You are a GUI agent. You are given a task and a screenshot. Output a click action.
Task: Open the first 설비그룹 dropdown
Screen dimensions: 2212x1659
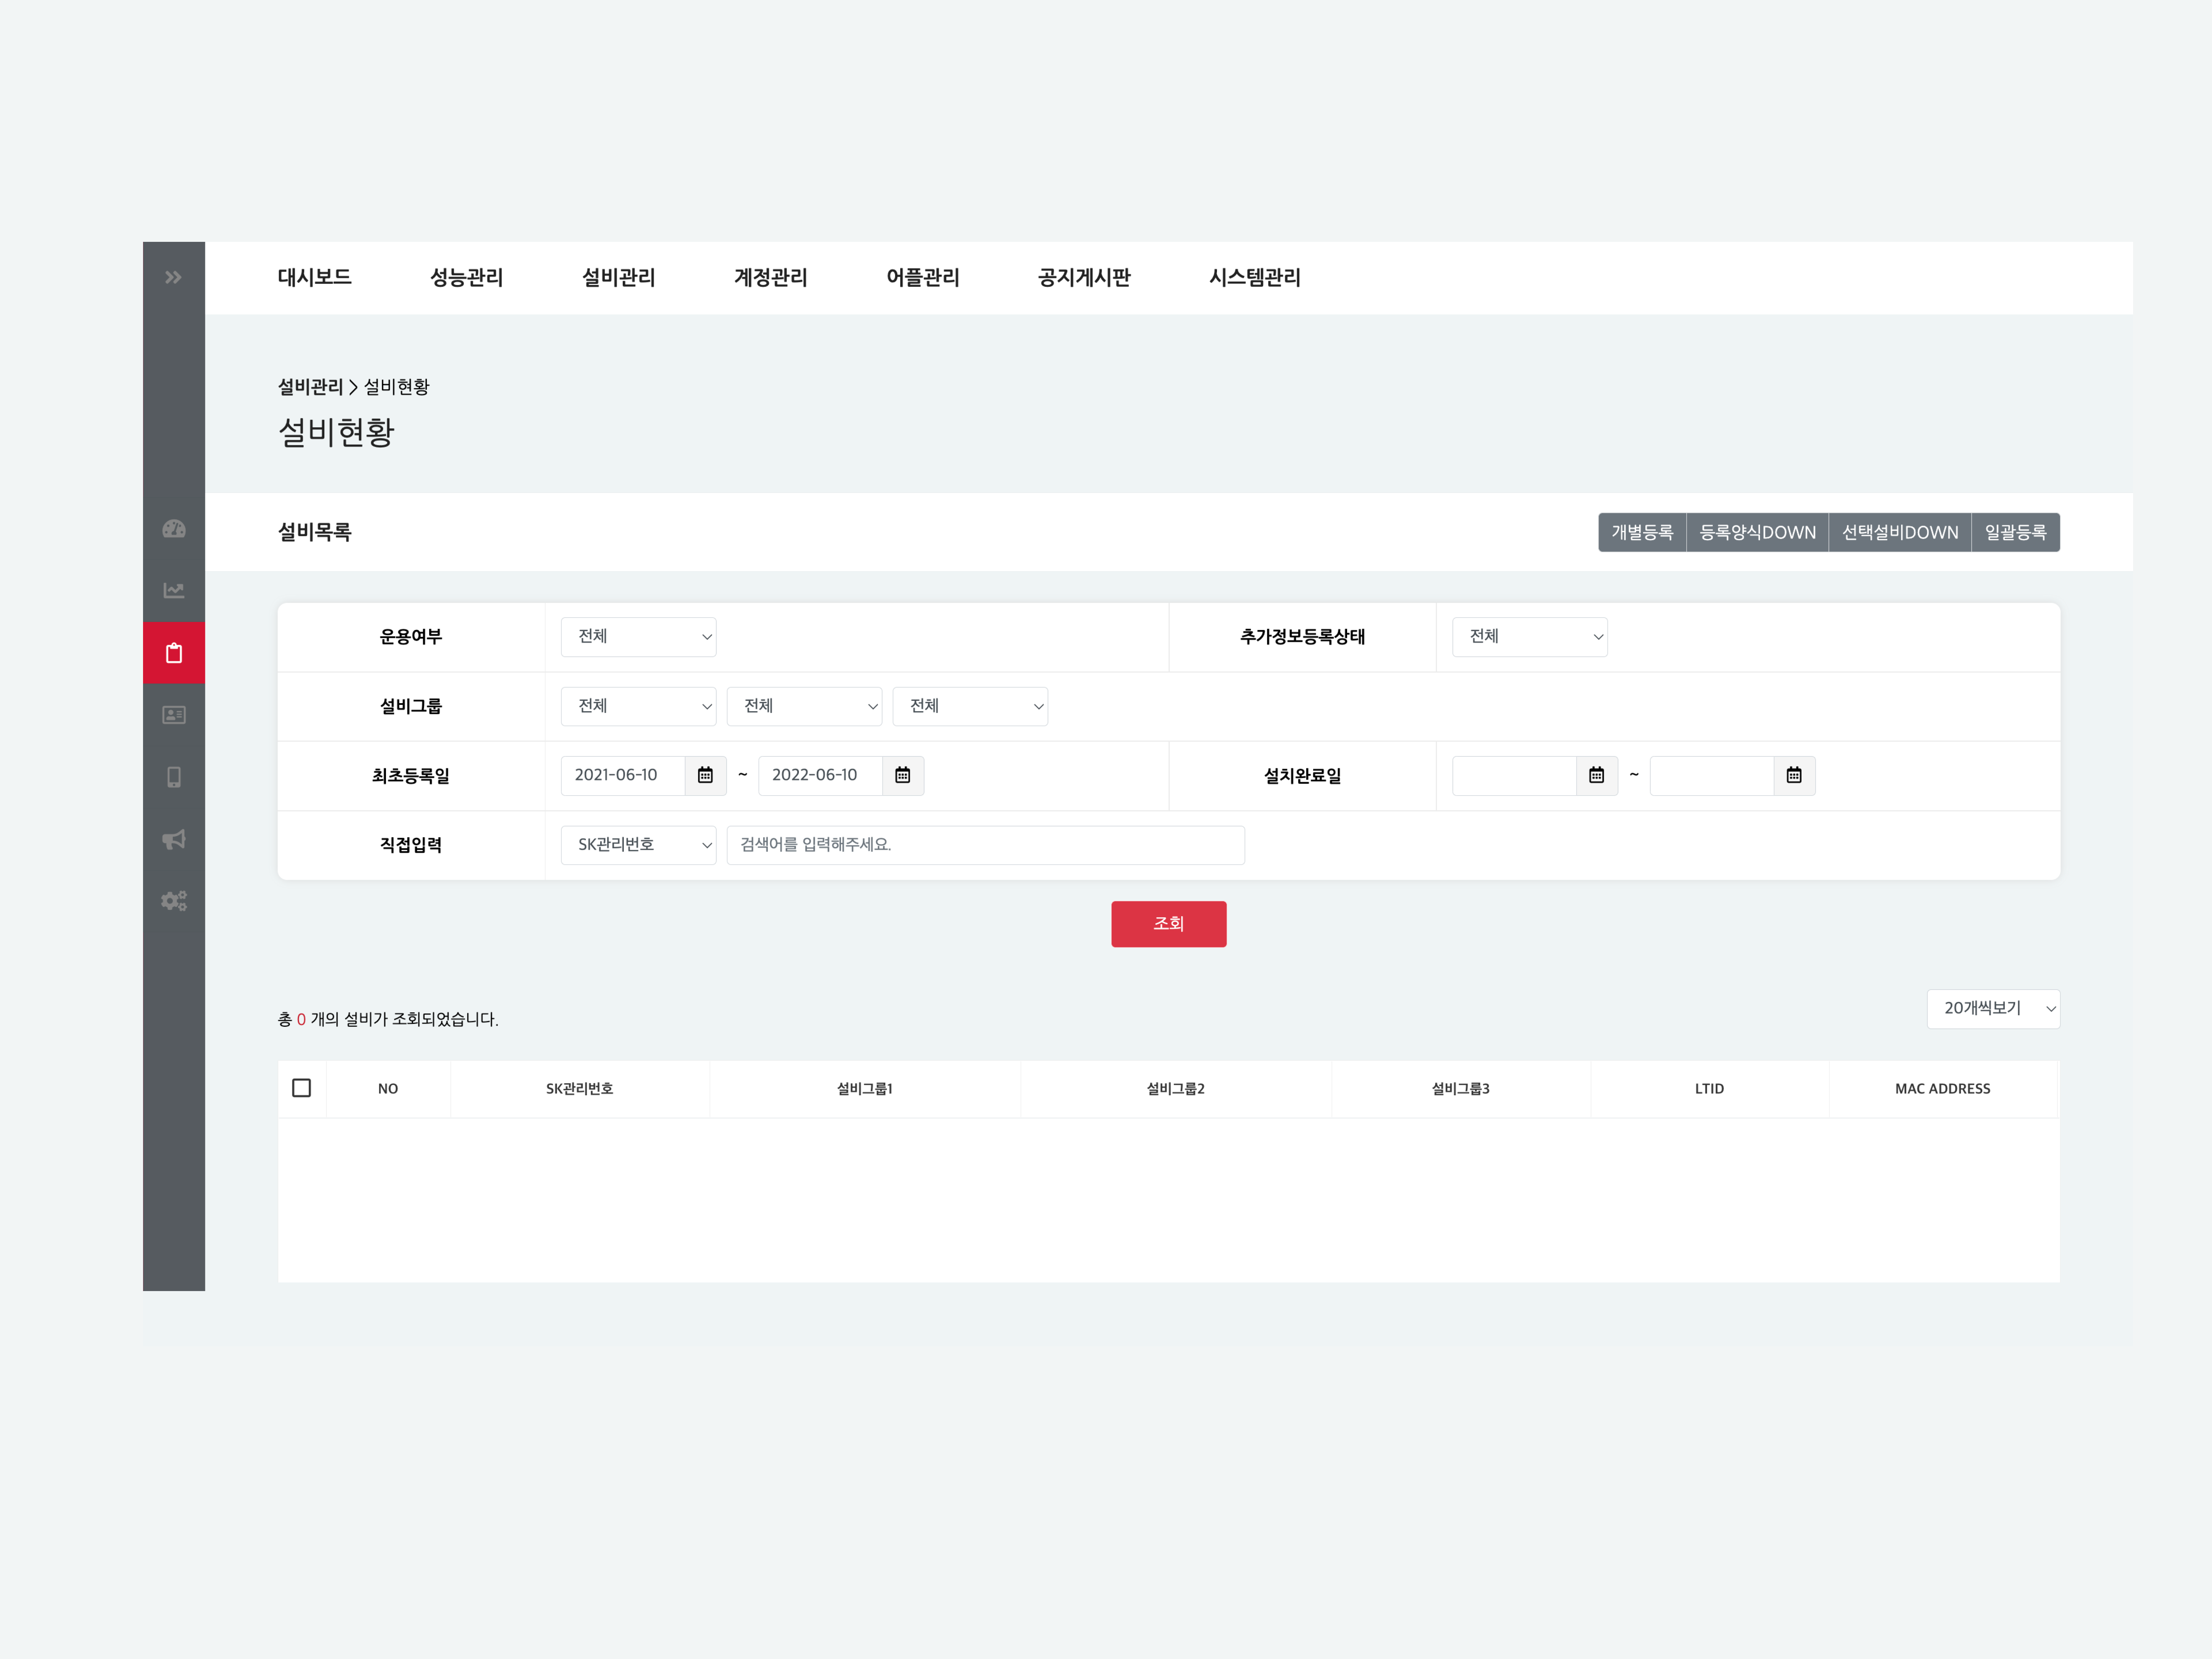point(638,706)
